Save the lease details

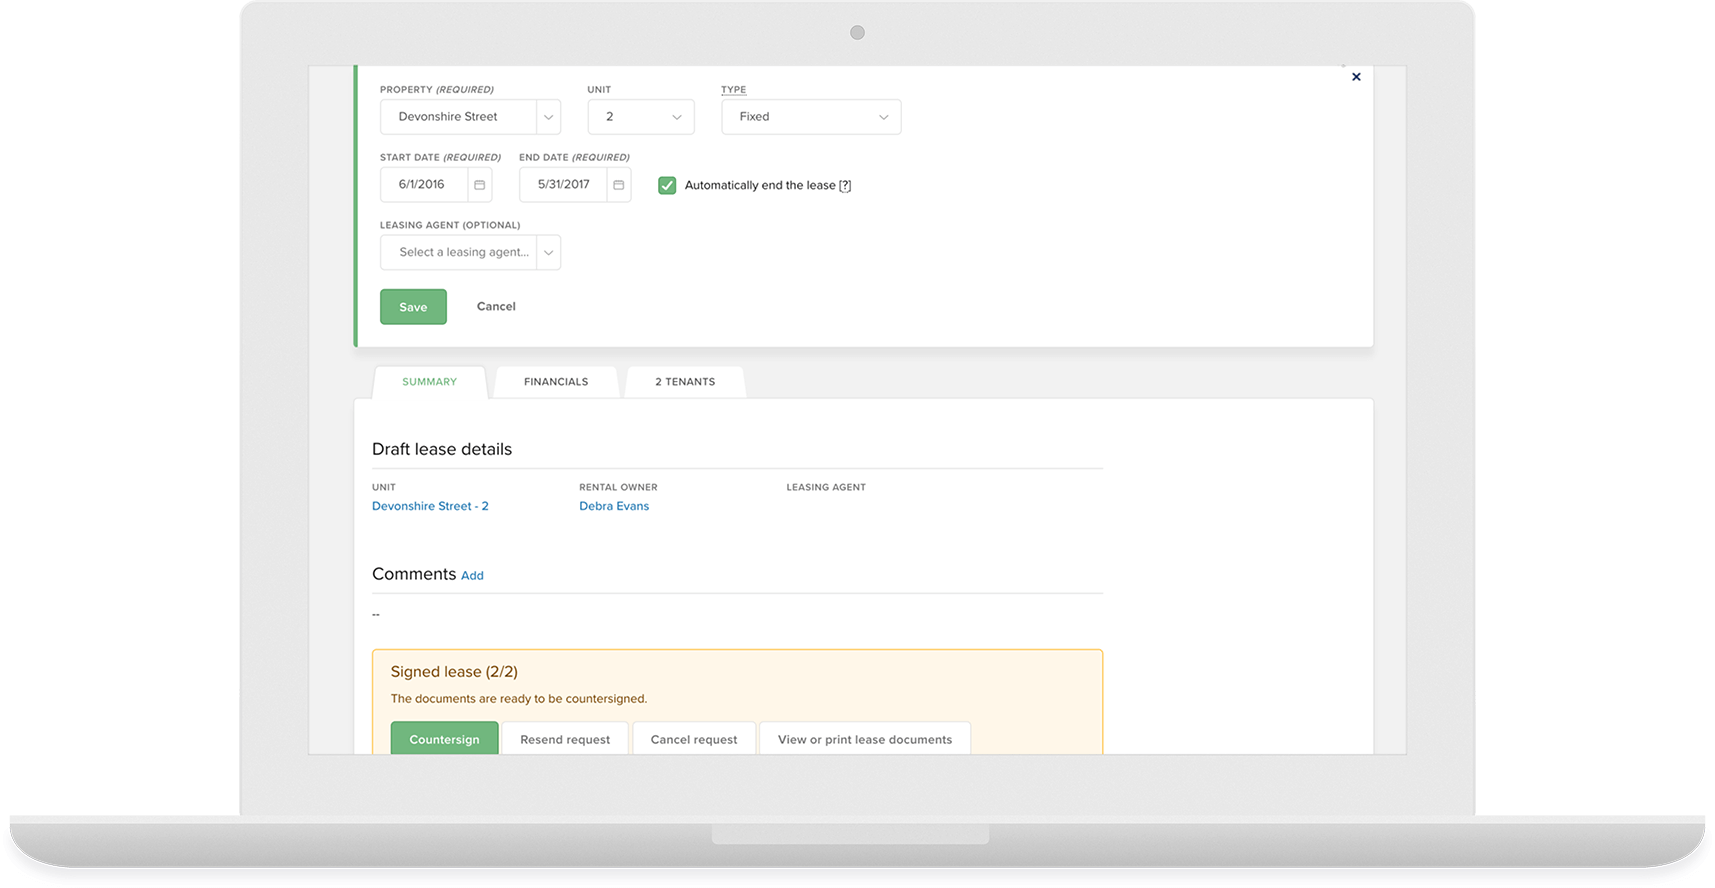(413, 307)
